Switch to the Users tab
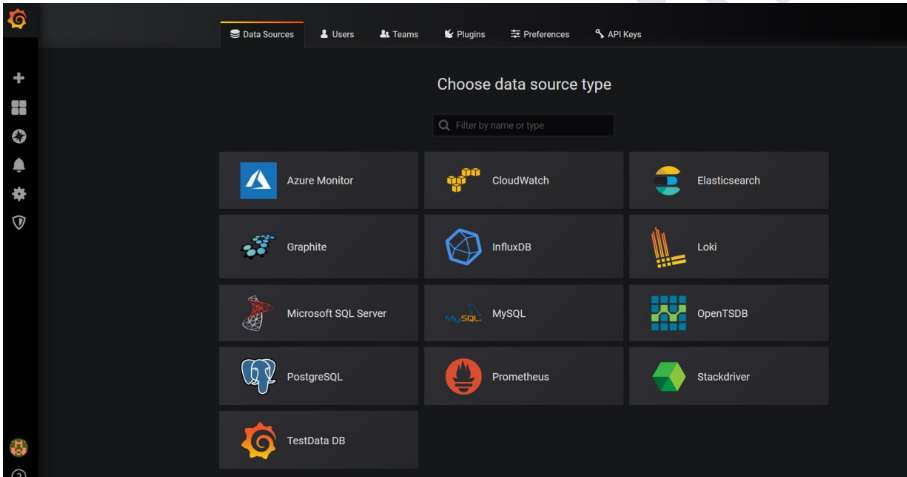The height and width of the screenshot is (477, 907). (x=337, y=34)
